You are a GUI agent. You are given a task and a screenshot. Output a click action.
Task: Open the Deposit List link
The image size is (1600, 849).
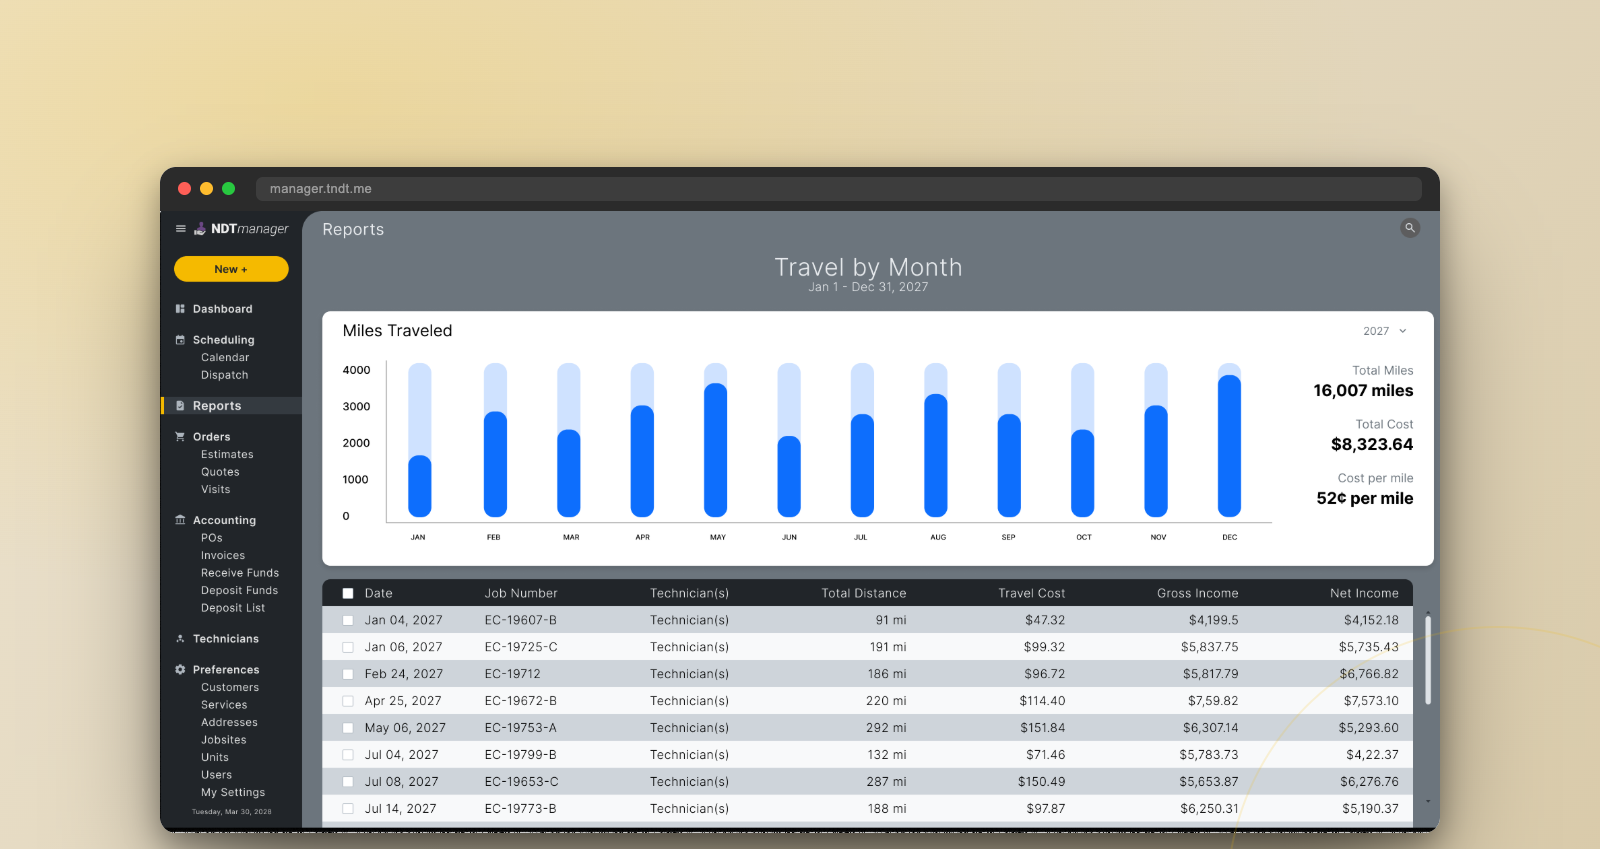(x=233, y=608)
